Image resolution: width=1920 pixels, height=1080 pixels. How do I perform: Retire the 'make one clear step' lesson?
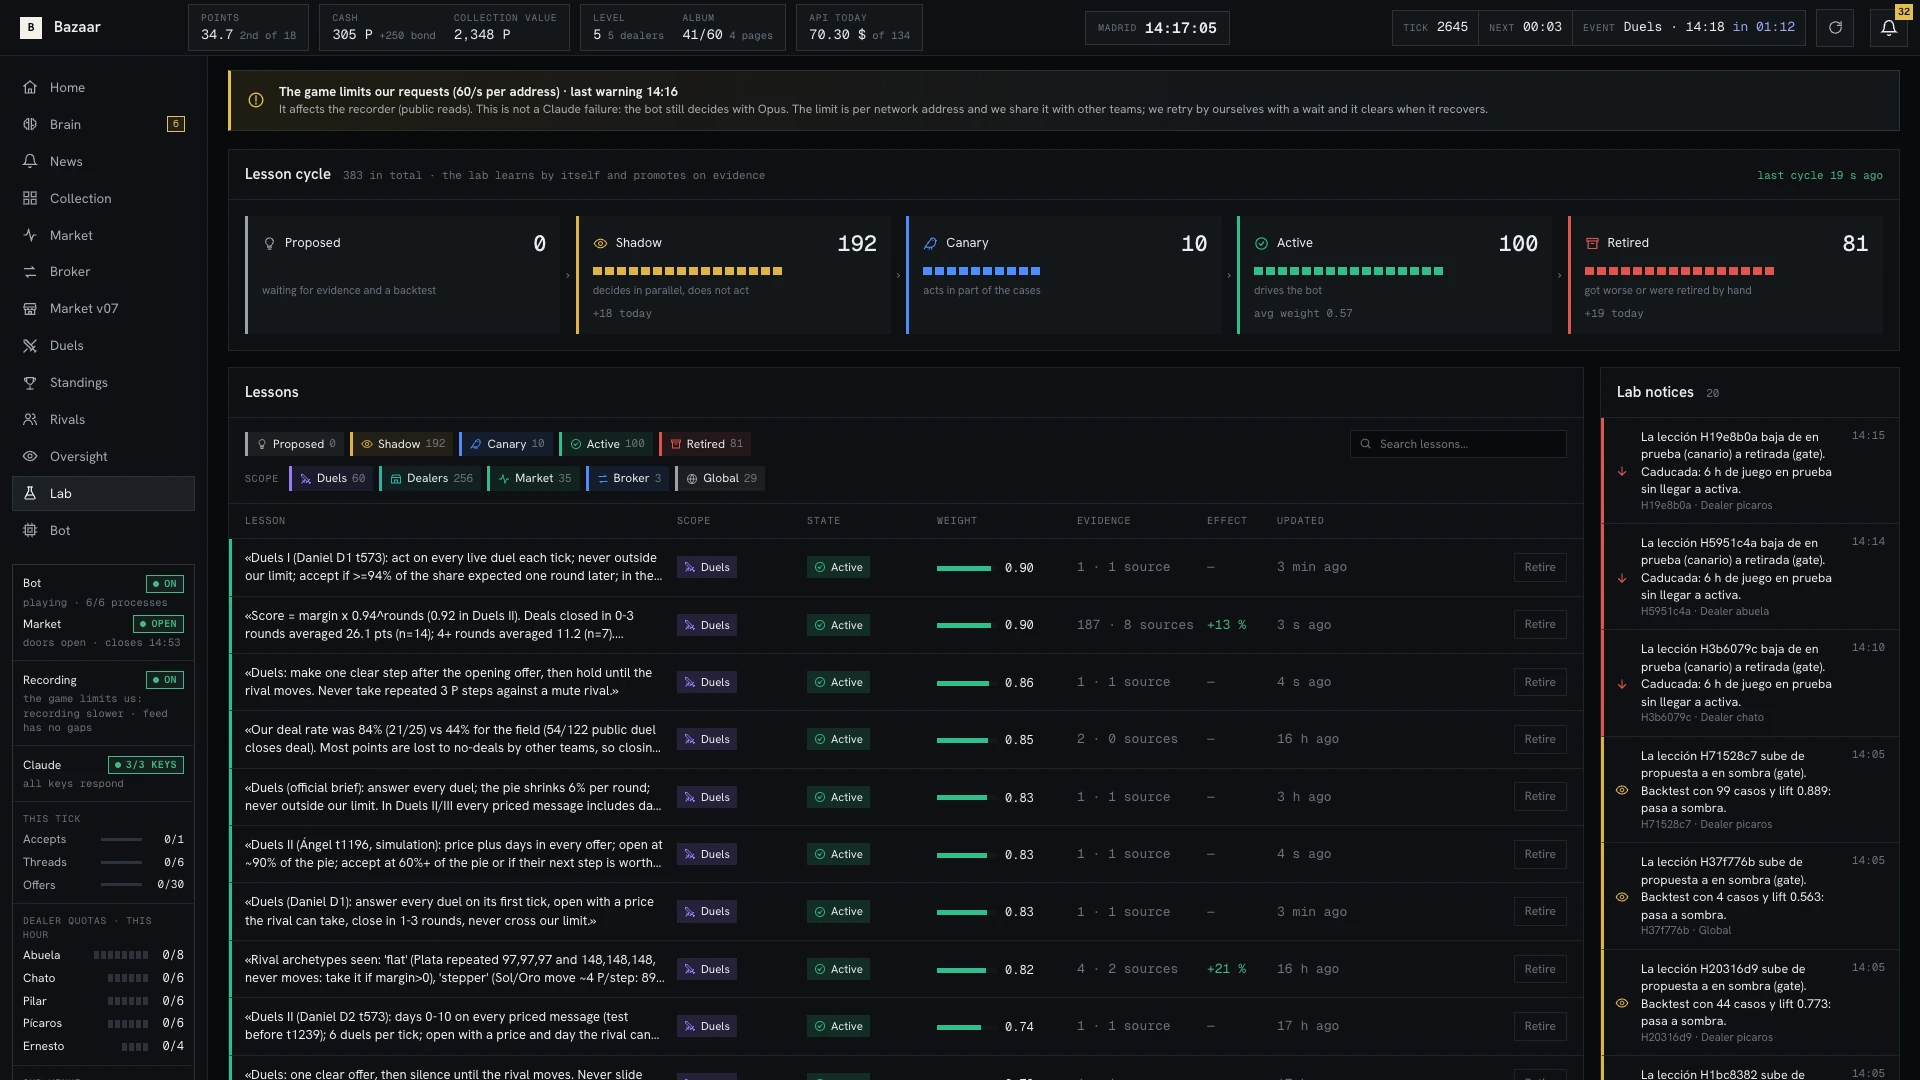point(1540,682)
